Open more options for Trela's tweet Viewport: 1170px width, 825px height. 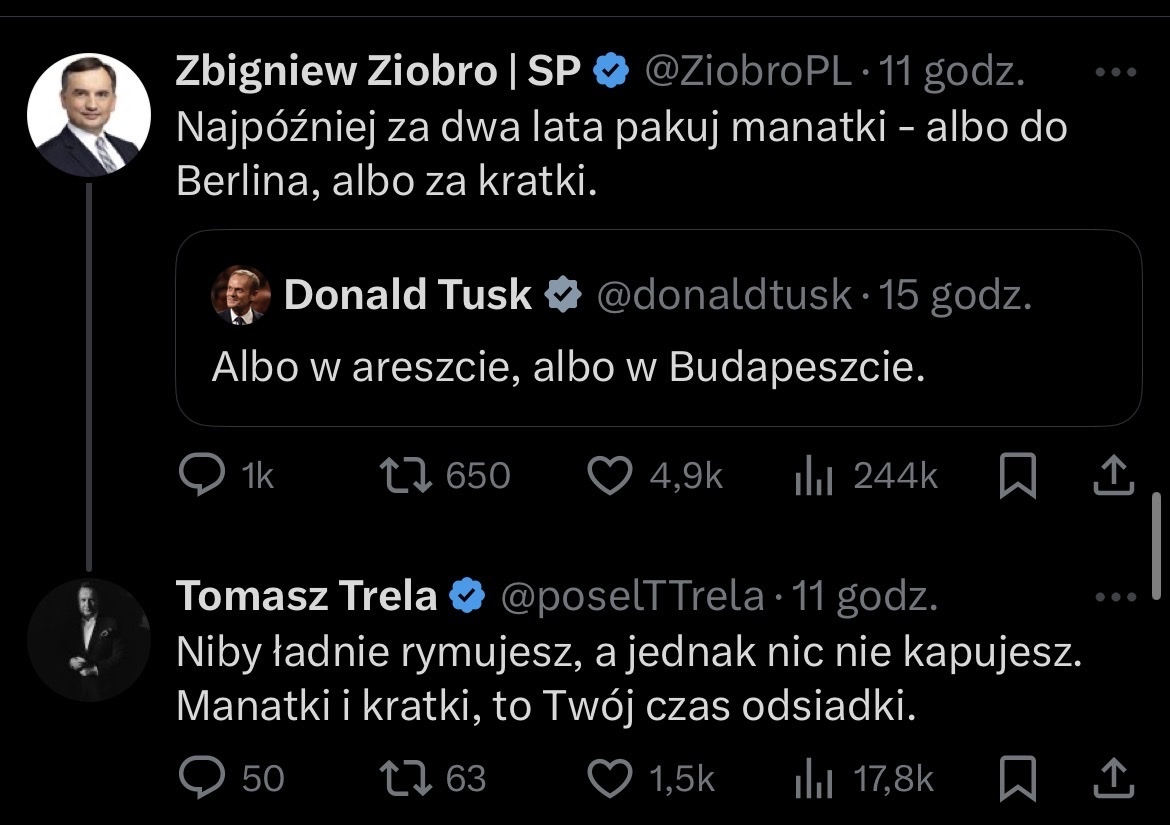1116,597
